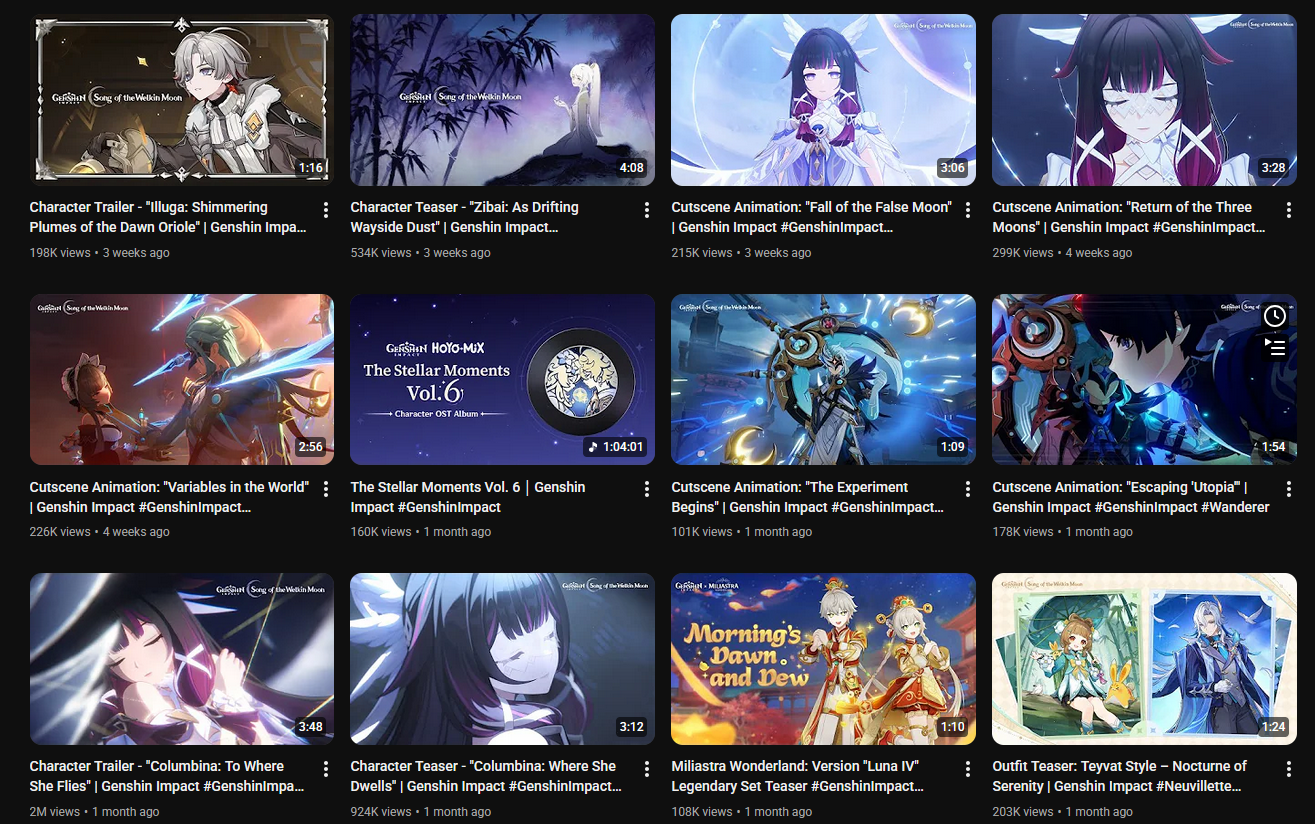Open the more-actions menu for the Zibai teaser
The image size is (1315, 824).
point(647,210)
